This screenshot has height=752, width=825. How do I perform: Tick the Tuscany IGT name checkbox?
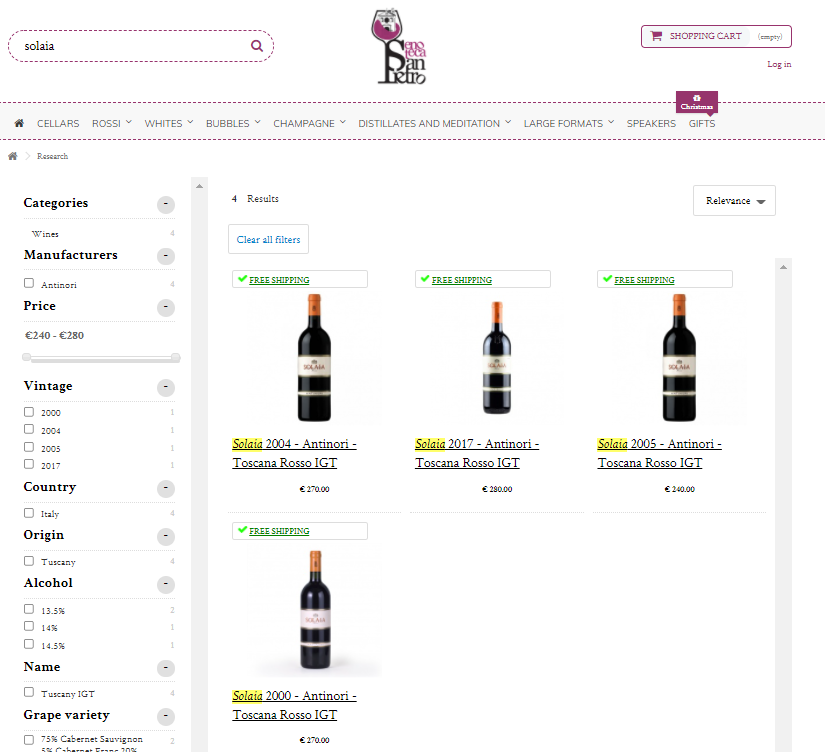pos(29,692)
